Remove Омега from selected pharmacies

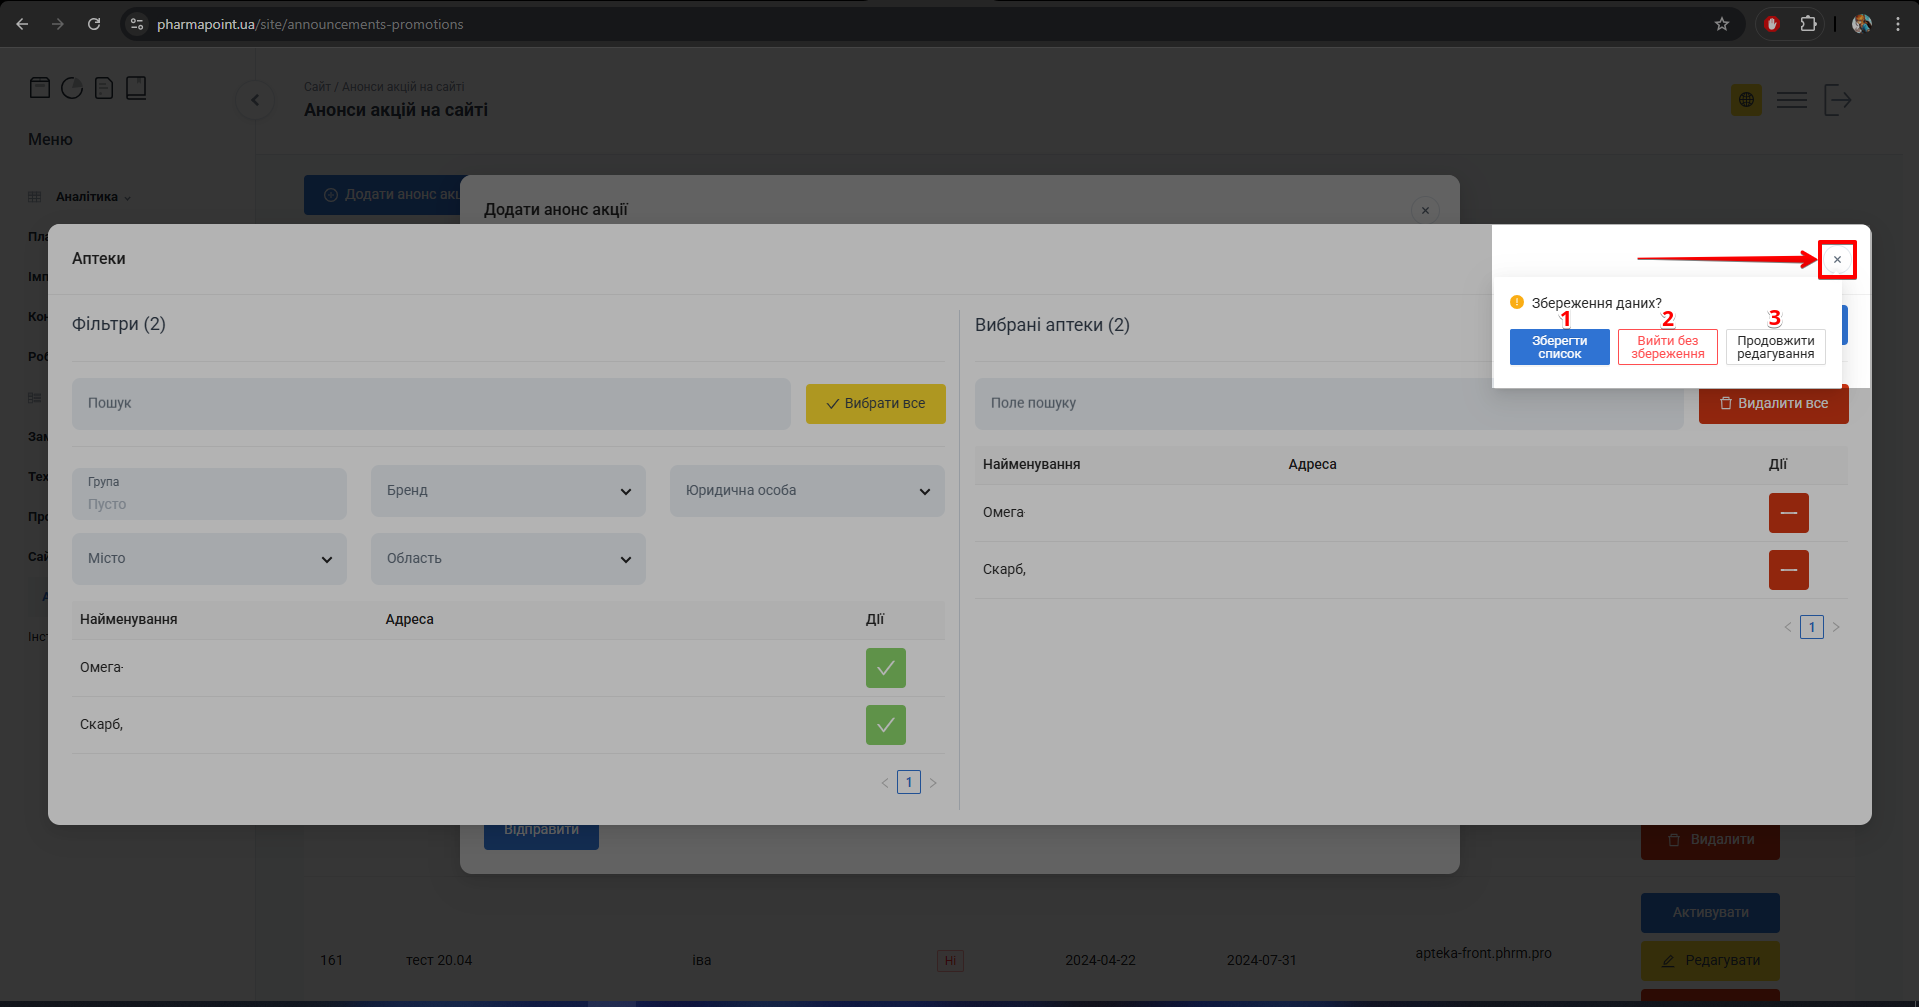coord(1788,513)
